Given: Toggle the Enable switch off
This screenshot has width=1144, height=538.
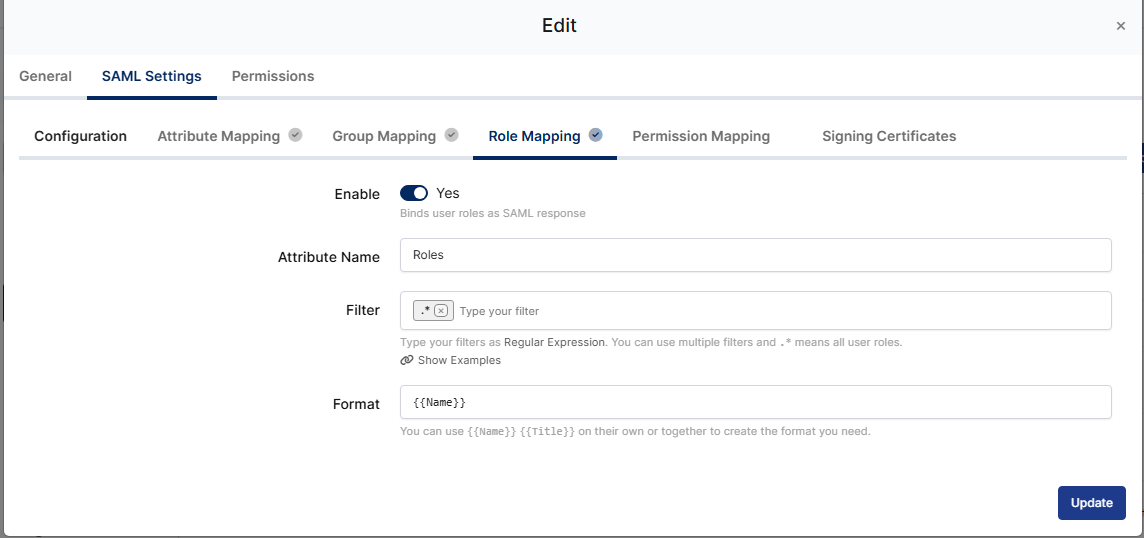Looking at the screenshot, I should pyautogui.click(x=414, y=193).
